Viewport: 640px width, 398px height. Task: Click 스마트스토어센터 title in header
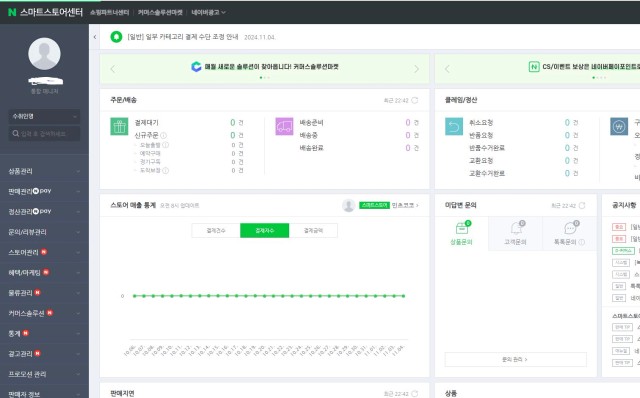51,12
